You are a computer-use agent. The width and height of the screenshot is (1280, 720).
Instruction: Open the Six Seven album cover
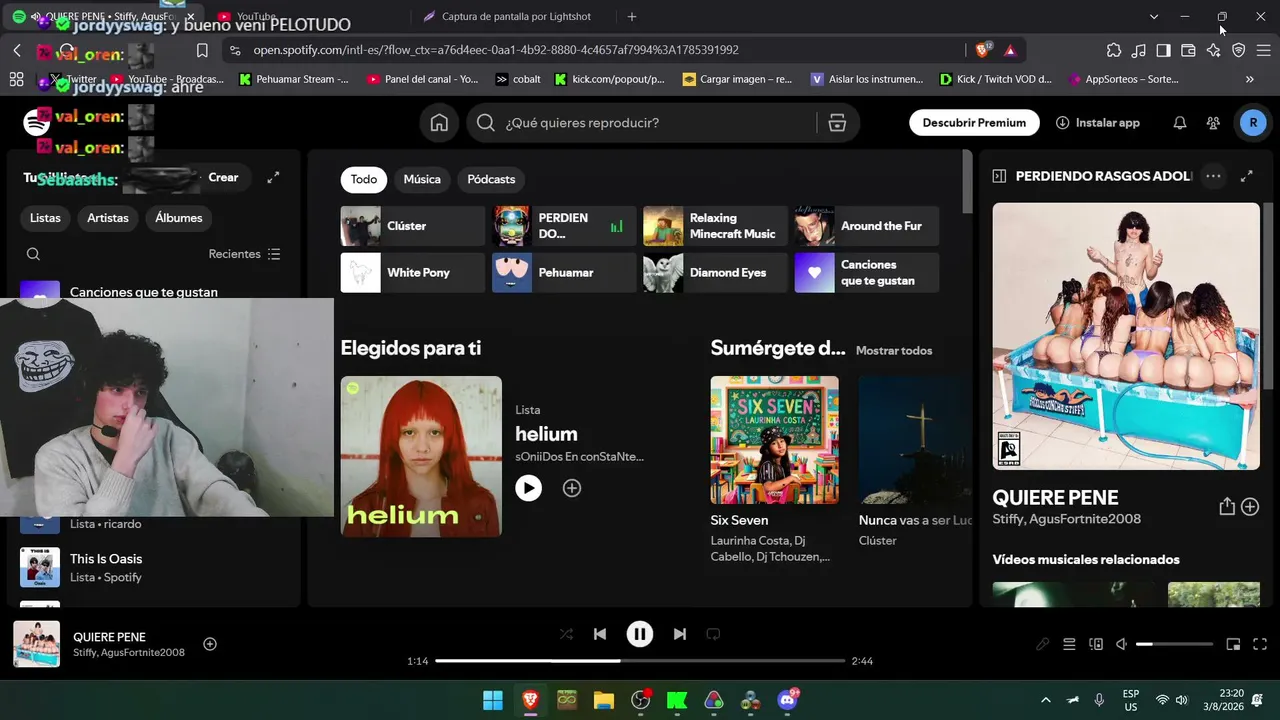pyautogui.click(x=775, y=440)
